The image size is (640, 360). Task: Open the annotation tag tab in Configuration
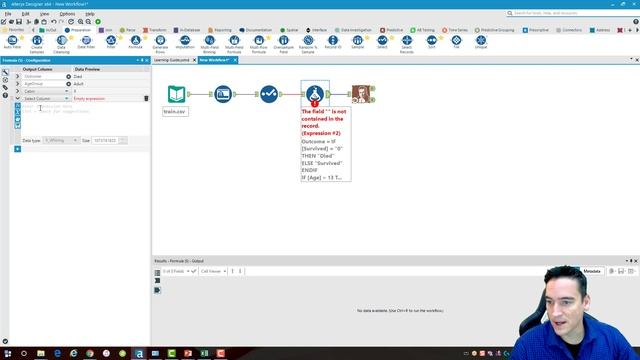[x=5, y=87]
